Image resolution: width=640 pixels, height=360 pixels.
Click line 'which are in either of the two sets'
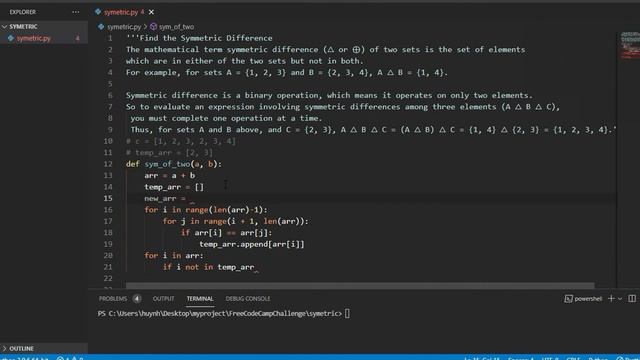pyautogui.click(x=244, y=61)
